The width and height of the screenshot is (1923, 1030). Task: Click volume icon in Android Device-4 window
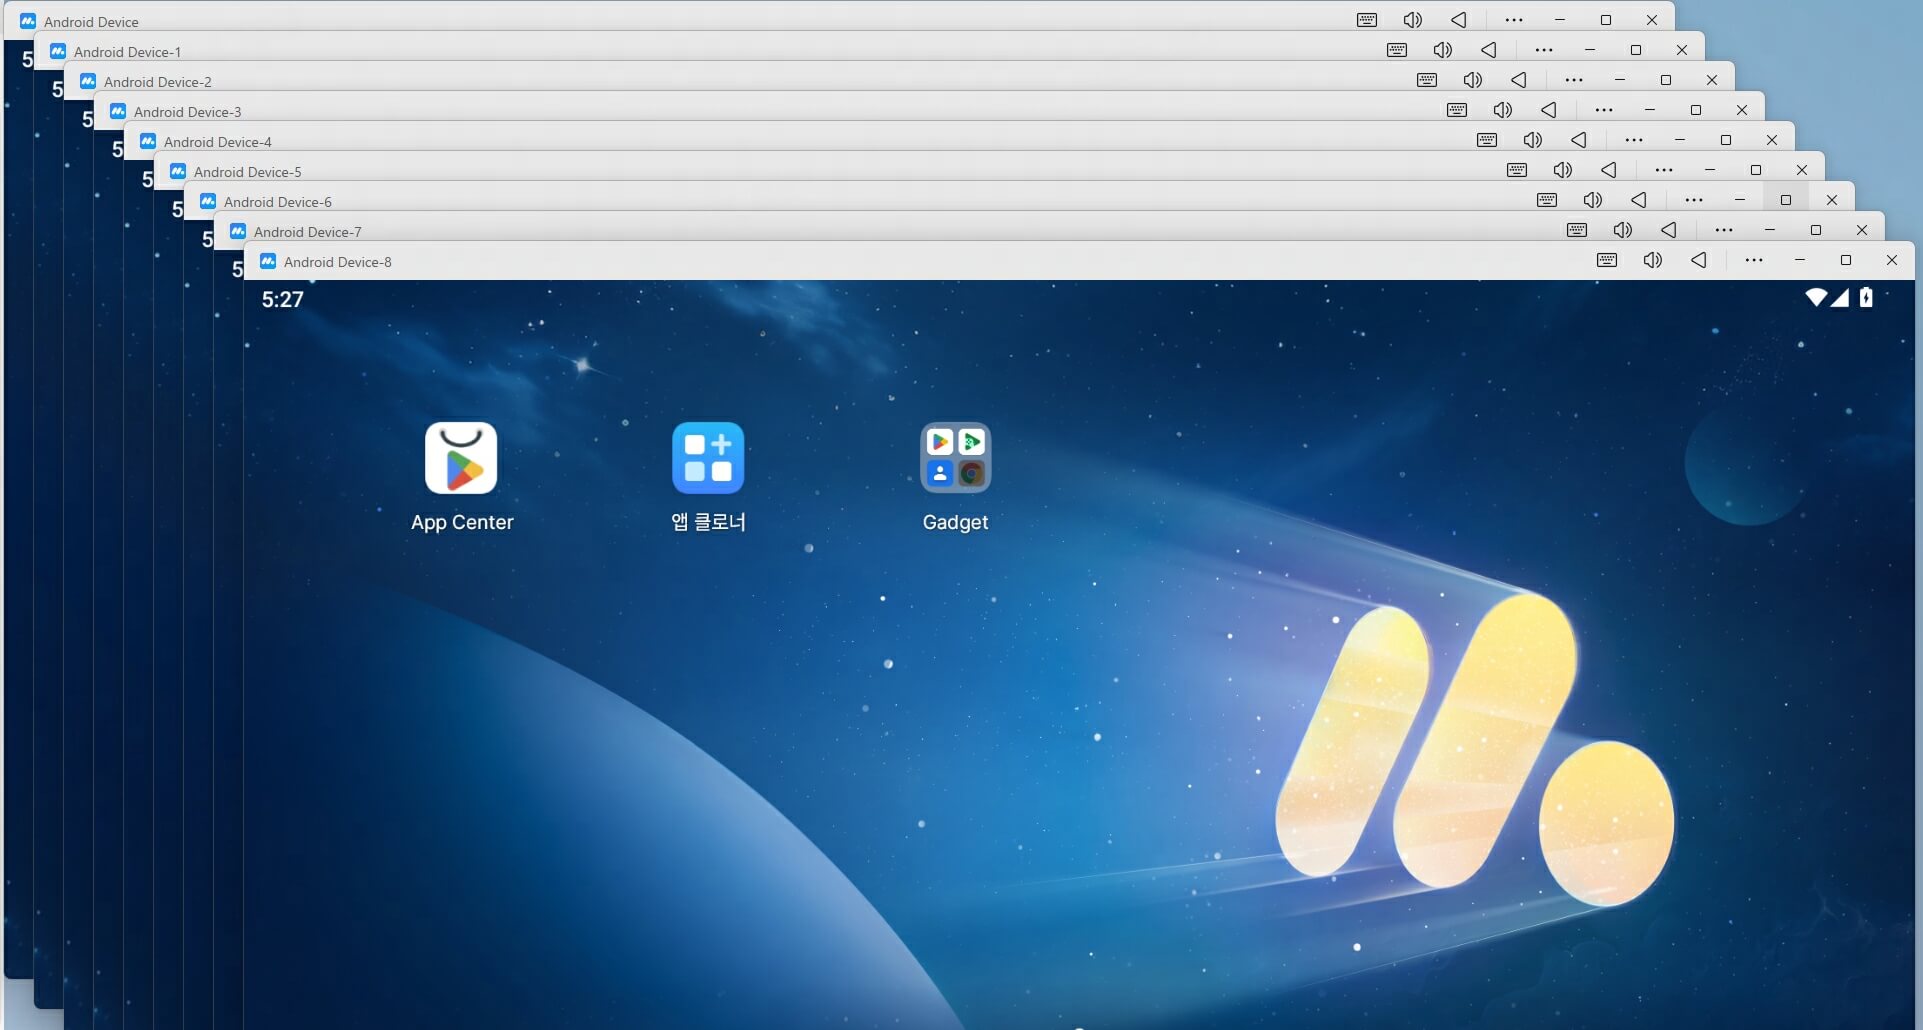[x=1533, y=140]
